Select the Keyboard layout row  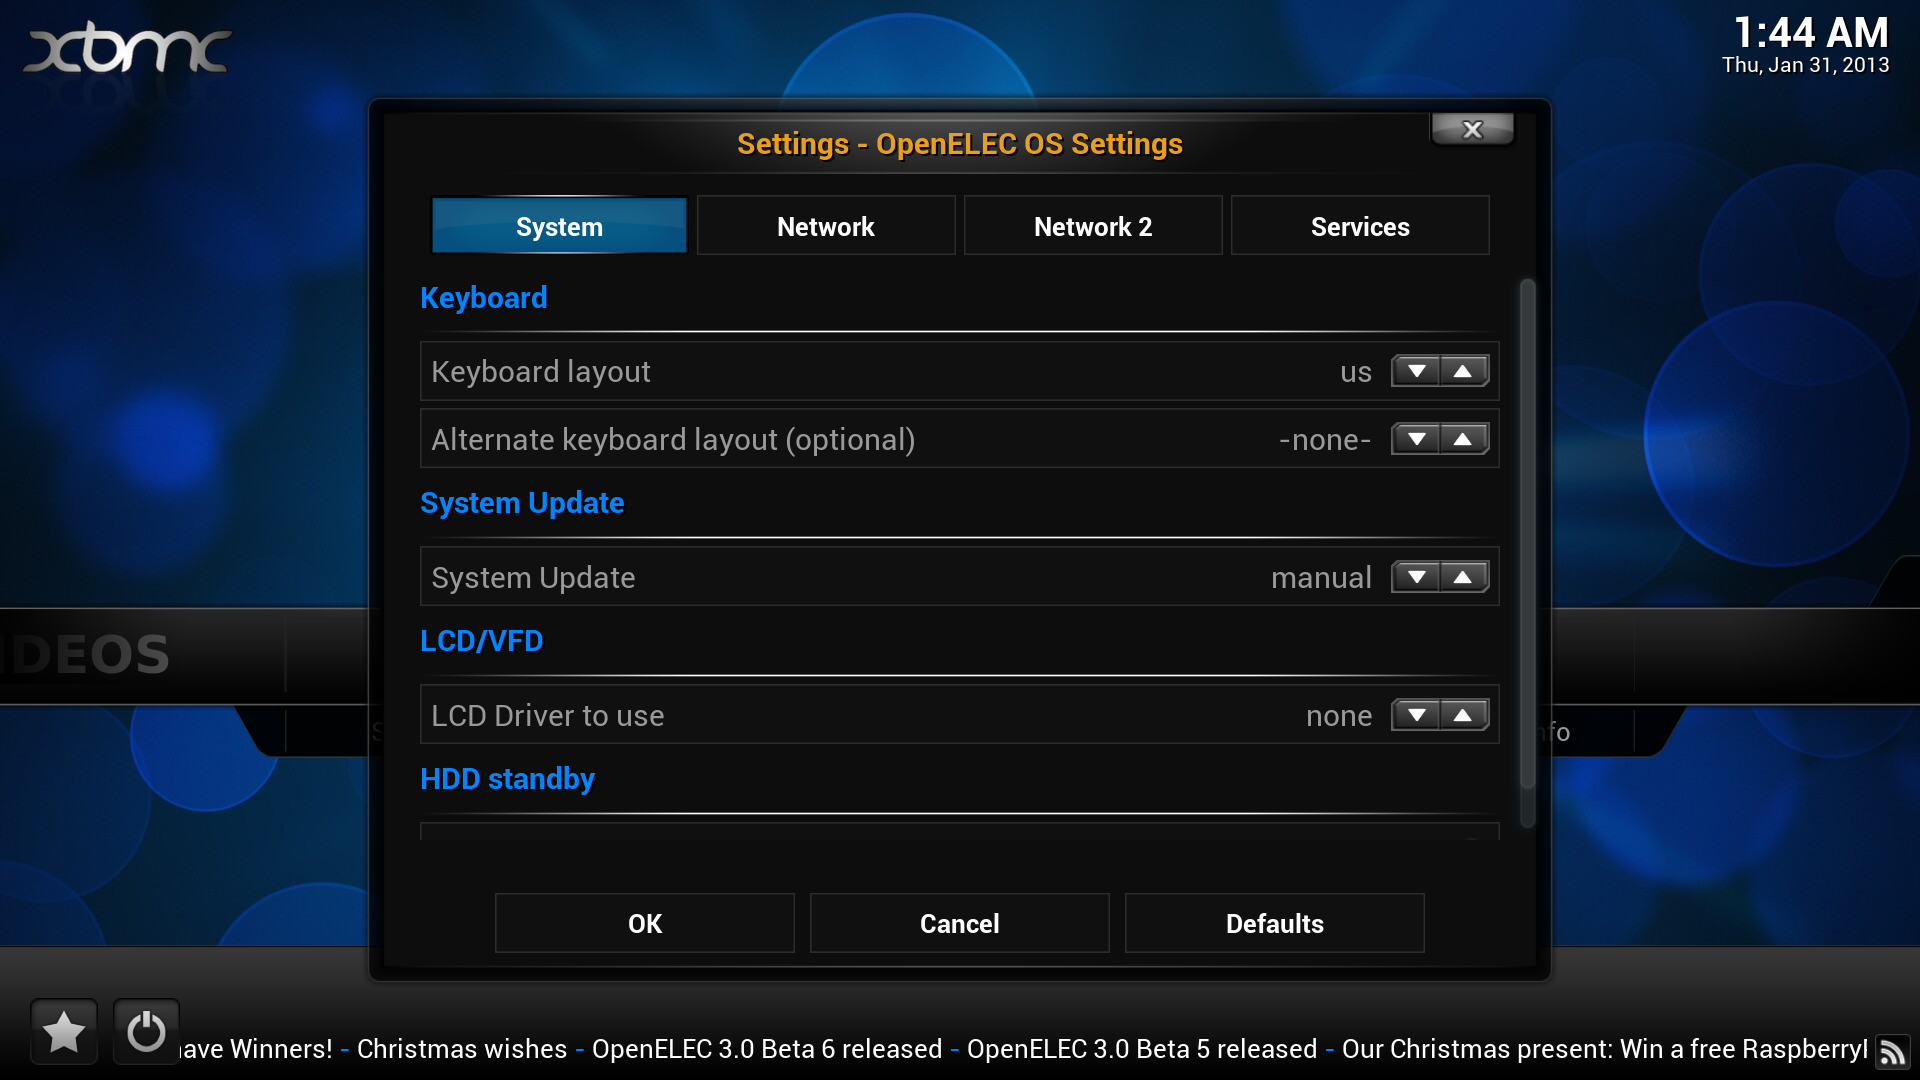960,371
